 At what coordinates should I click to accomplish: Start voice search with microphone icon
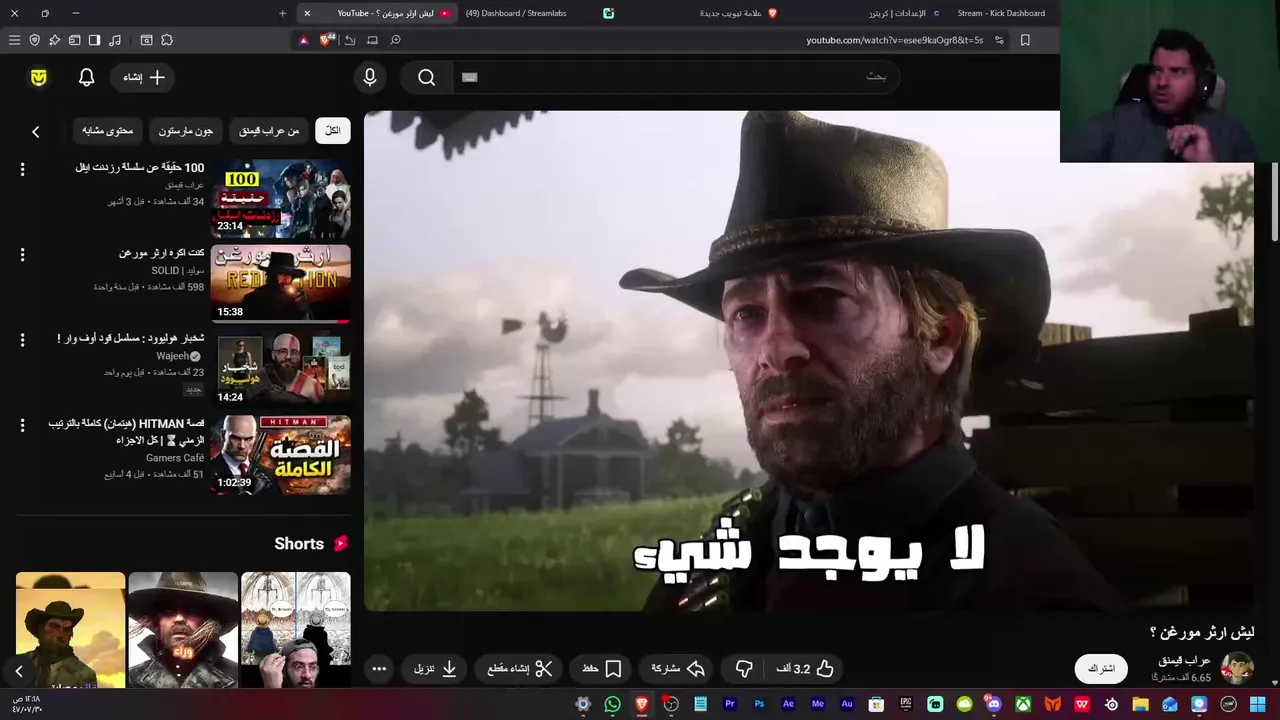(x=370, y=77)
